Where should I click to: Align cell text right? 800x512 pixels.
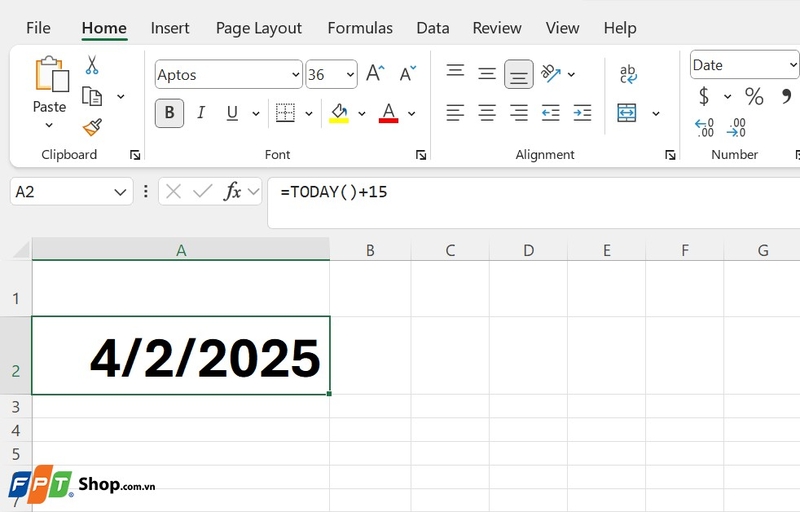coord(519,112)
